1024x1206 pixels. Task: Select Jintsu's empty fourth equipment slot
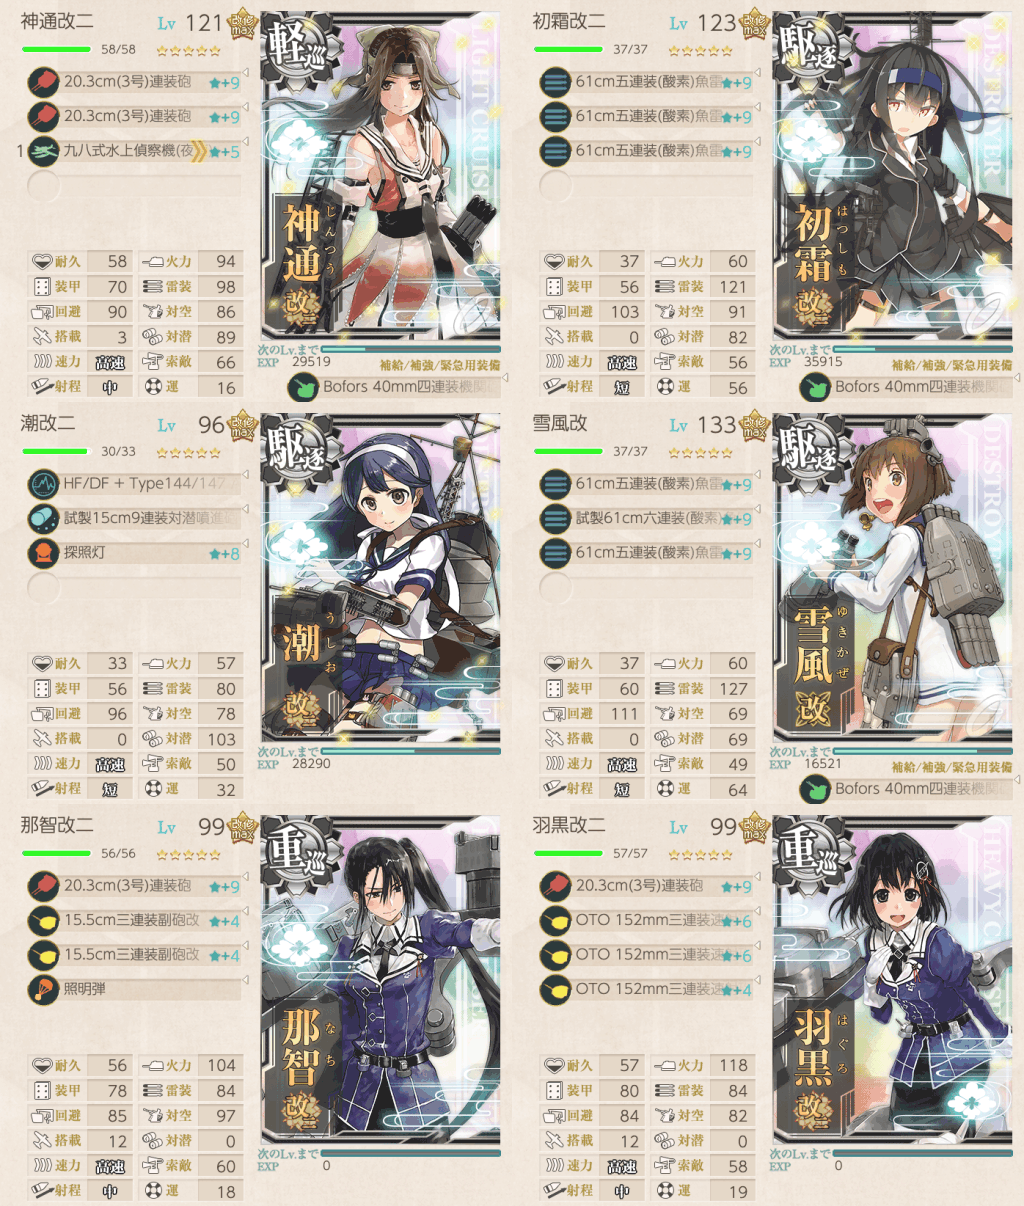click(x=133, y=185)
